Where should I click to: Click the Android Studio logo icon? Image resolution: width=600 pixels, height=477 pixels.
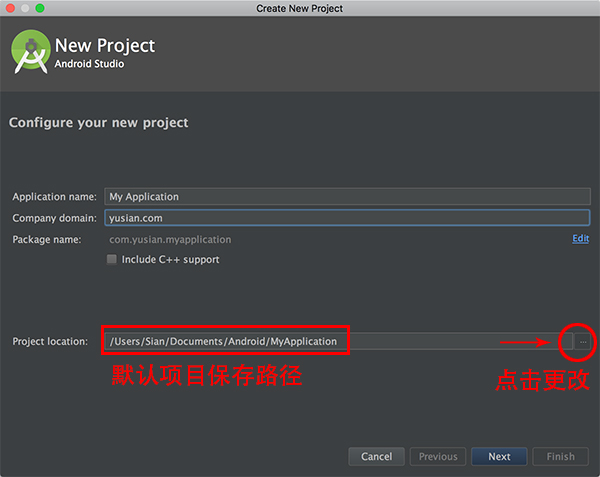[x=30, y=52]
